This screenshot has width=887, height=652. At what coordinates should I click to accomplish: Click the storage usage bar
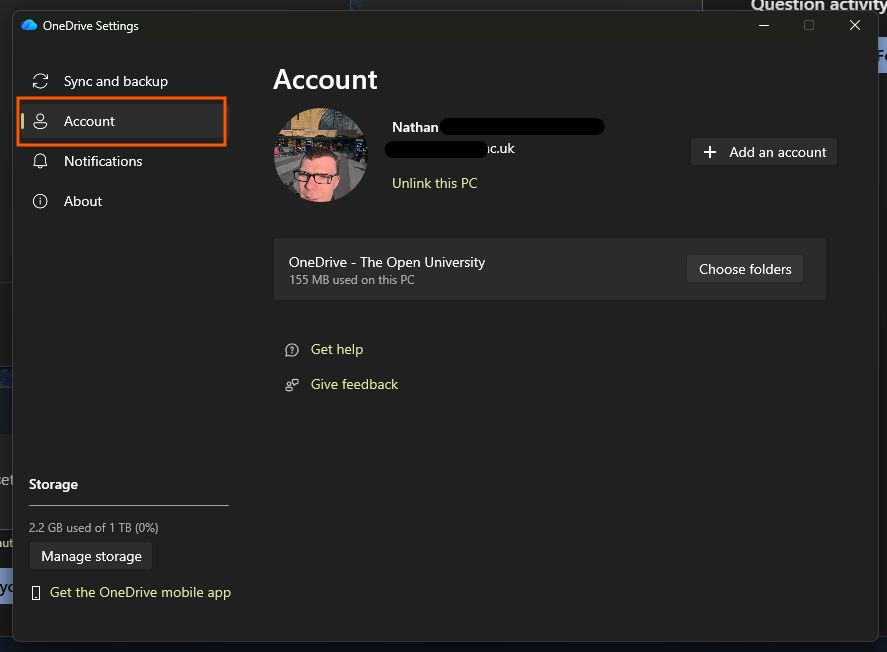129,506
